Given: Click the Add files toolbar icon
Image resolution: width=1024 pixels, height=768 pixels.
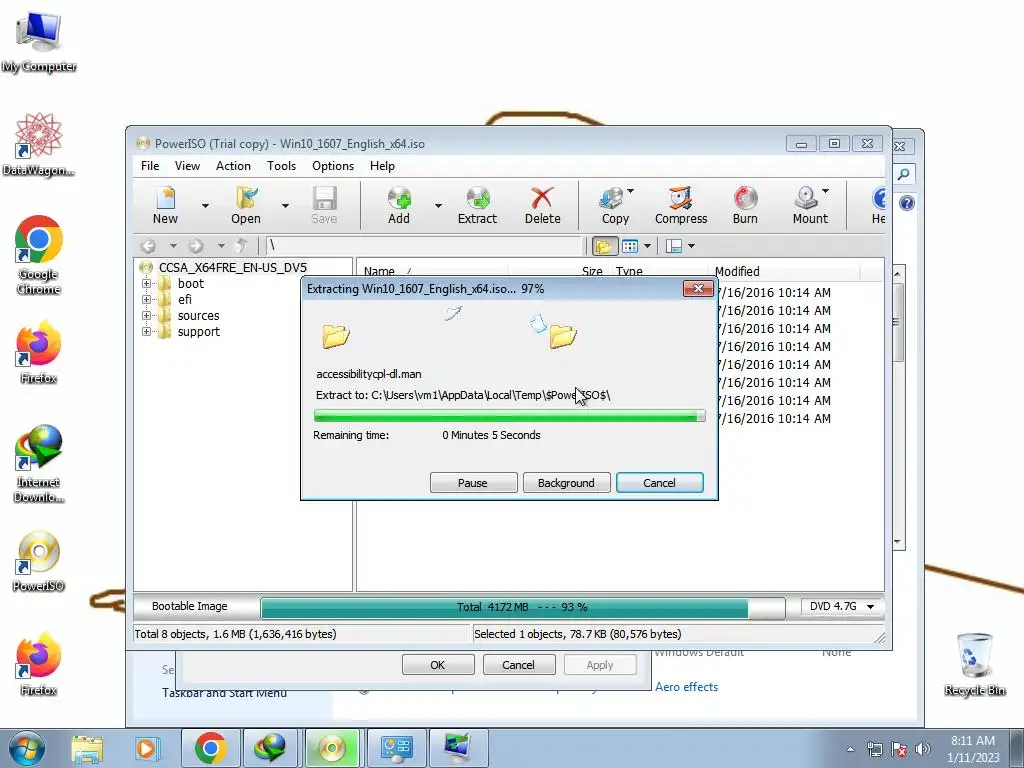Looking at the screenshot, I should [399, 205].
